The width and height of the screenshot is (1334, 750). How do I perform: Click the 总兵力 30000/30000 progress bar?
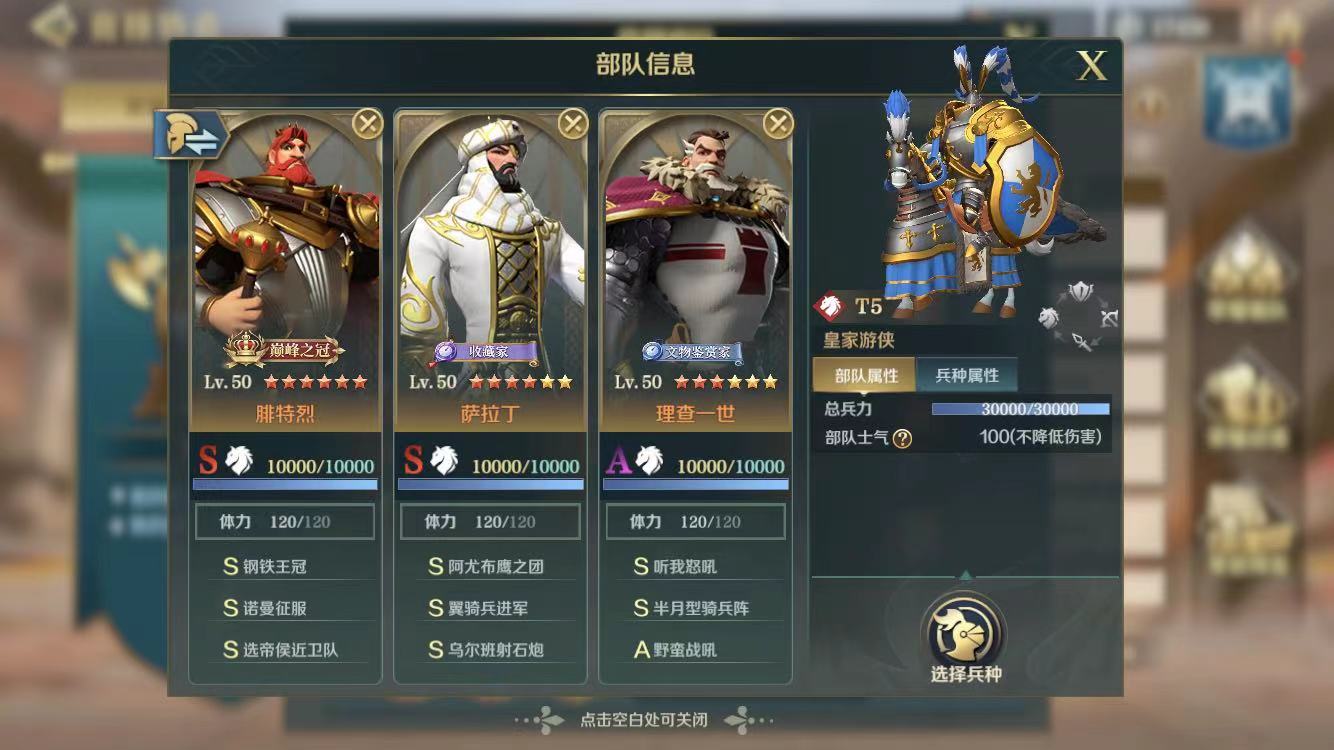pos(1020,409)
